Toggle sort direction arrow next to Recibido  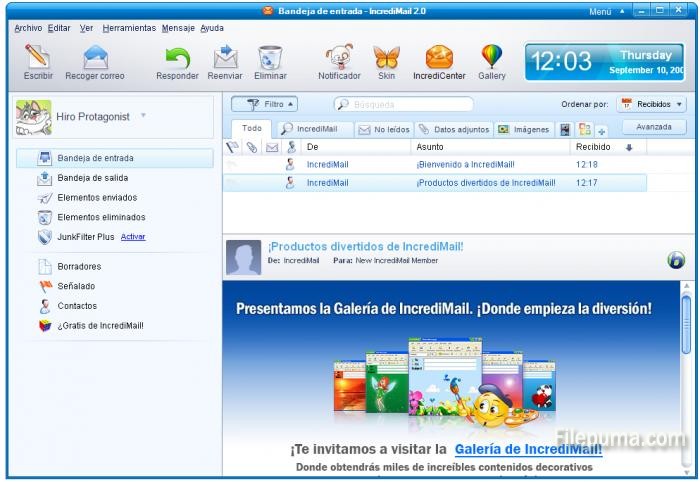click(x=629, y=148)
